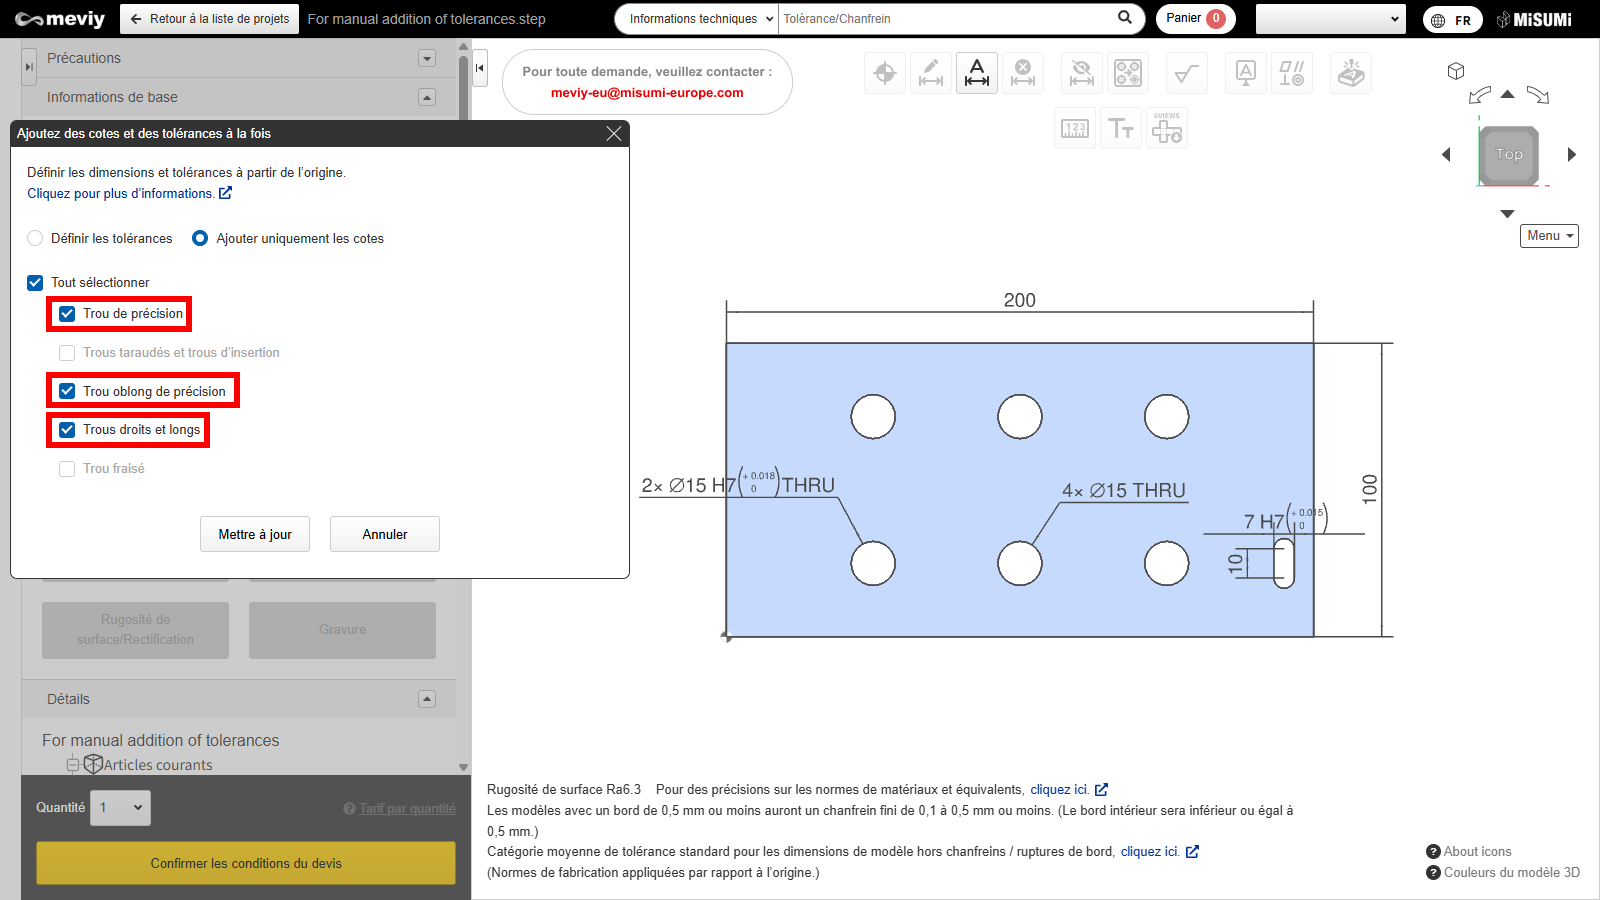Image resolution: width=1600 pixels, height=900 pixels.
Task: Click the Mettre à jour button
Action: click(255, 535)
